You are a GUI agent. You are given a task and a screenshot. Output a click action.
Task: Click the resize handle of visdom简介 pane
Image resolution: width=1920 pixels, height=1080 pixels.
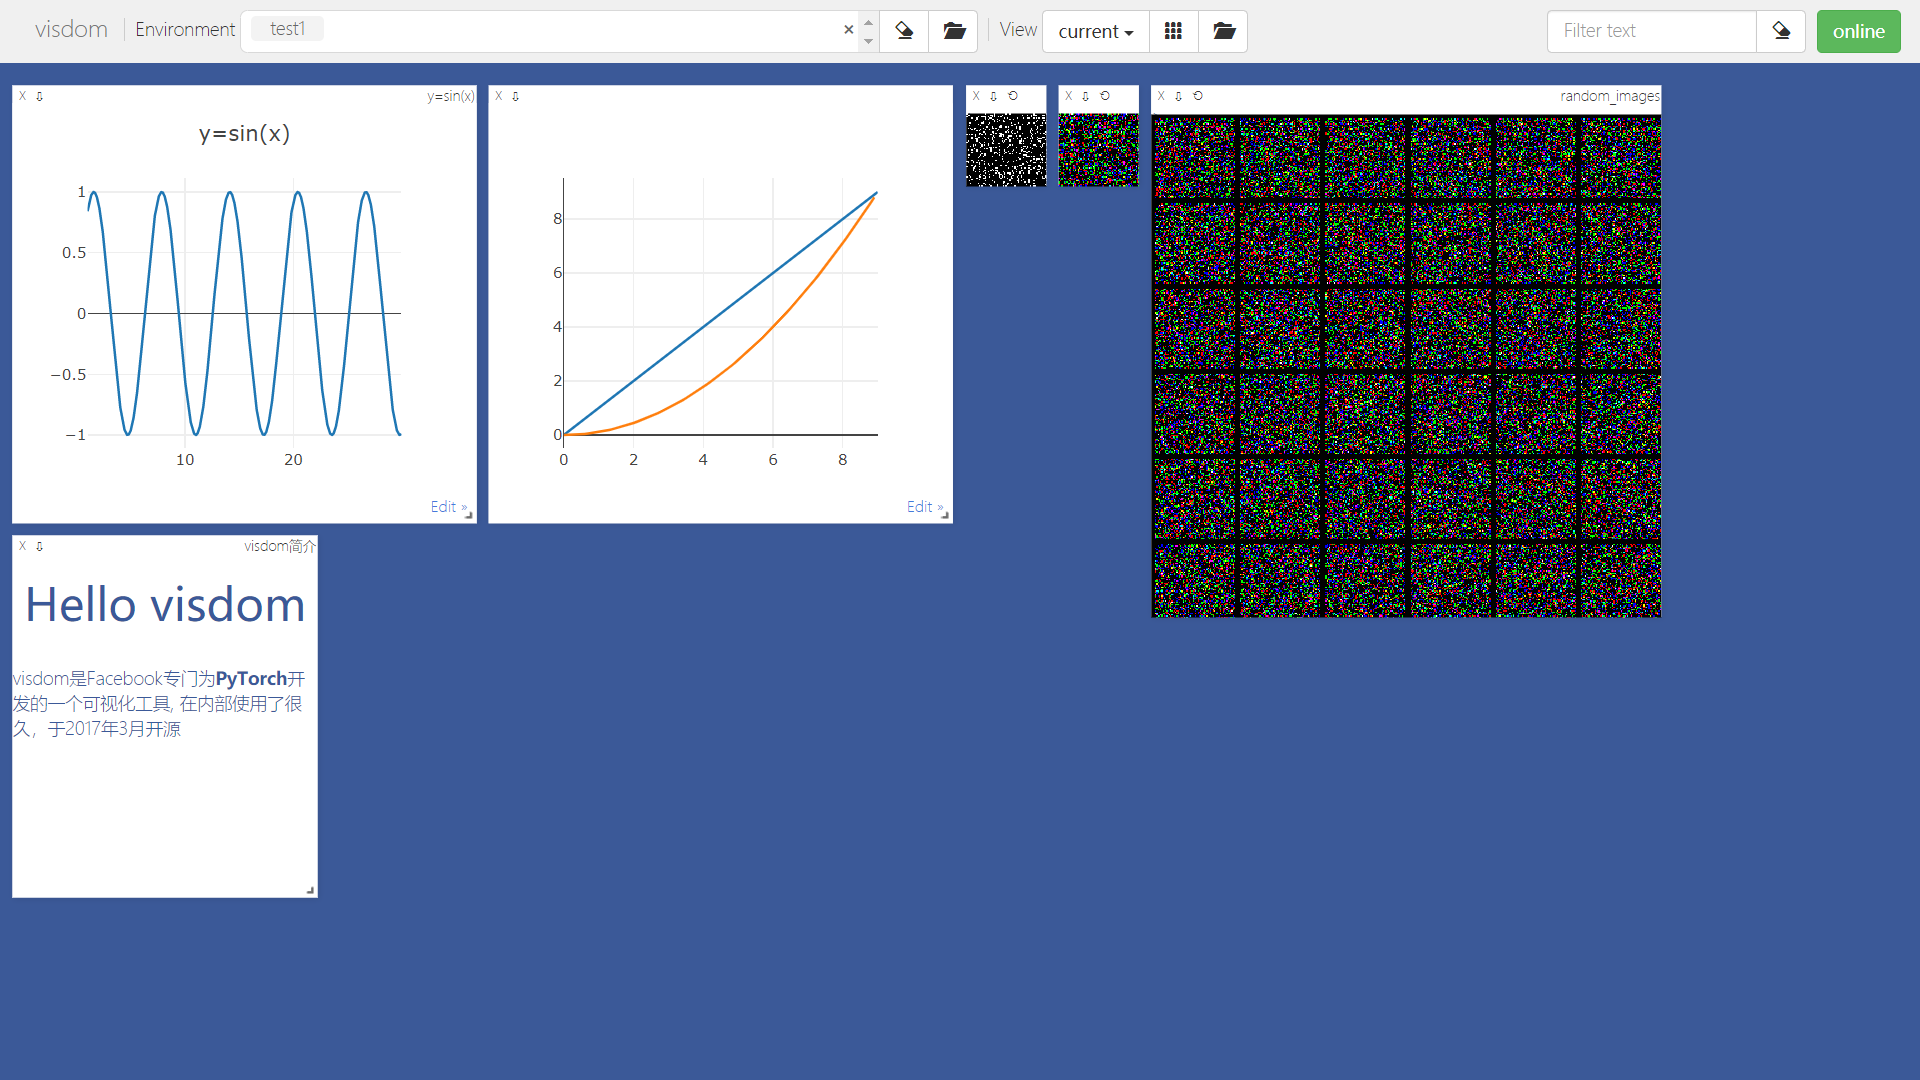[310, 890]
